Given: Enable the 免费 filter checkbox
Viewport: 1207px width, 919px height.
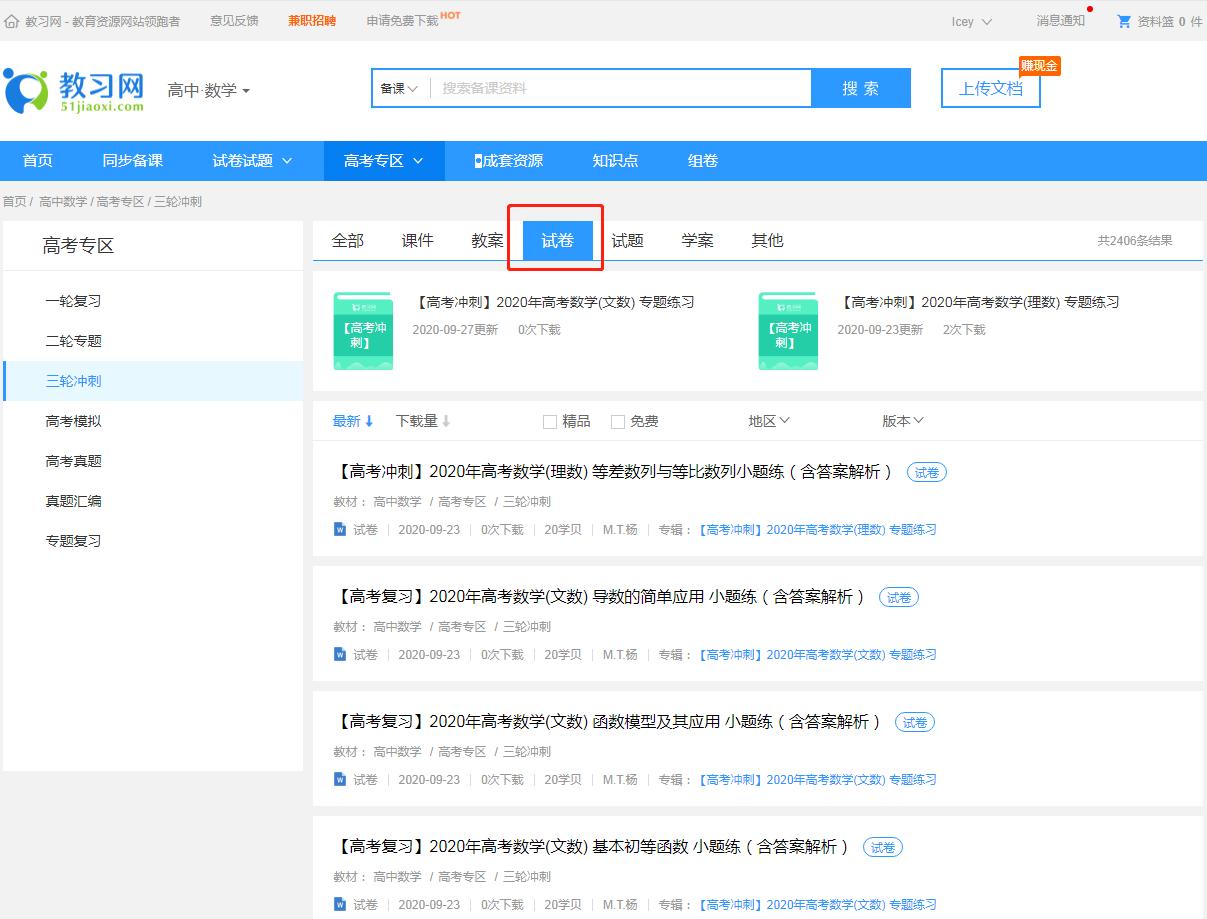Looking at the screenshot, I should [x=617, y=421].
